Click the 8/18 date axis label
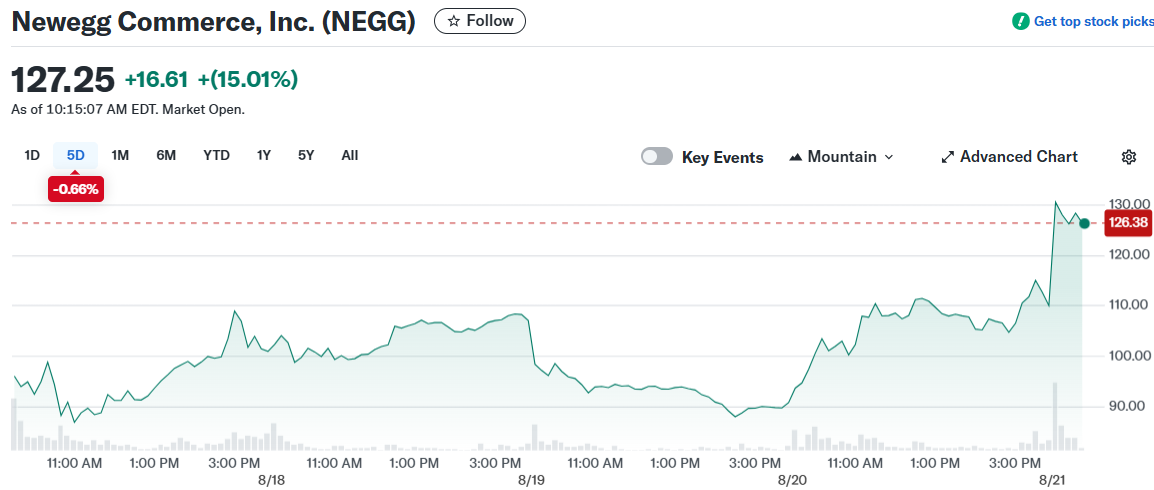 pyautogui.click(x=272, y=480)
